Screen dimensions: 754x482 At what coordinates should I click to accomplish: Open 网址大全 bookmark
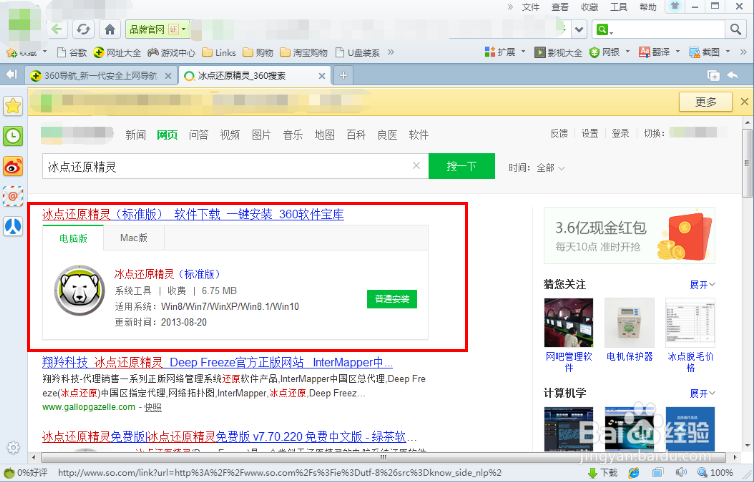pos(117,52)
